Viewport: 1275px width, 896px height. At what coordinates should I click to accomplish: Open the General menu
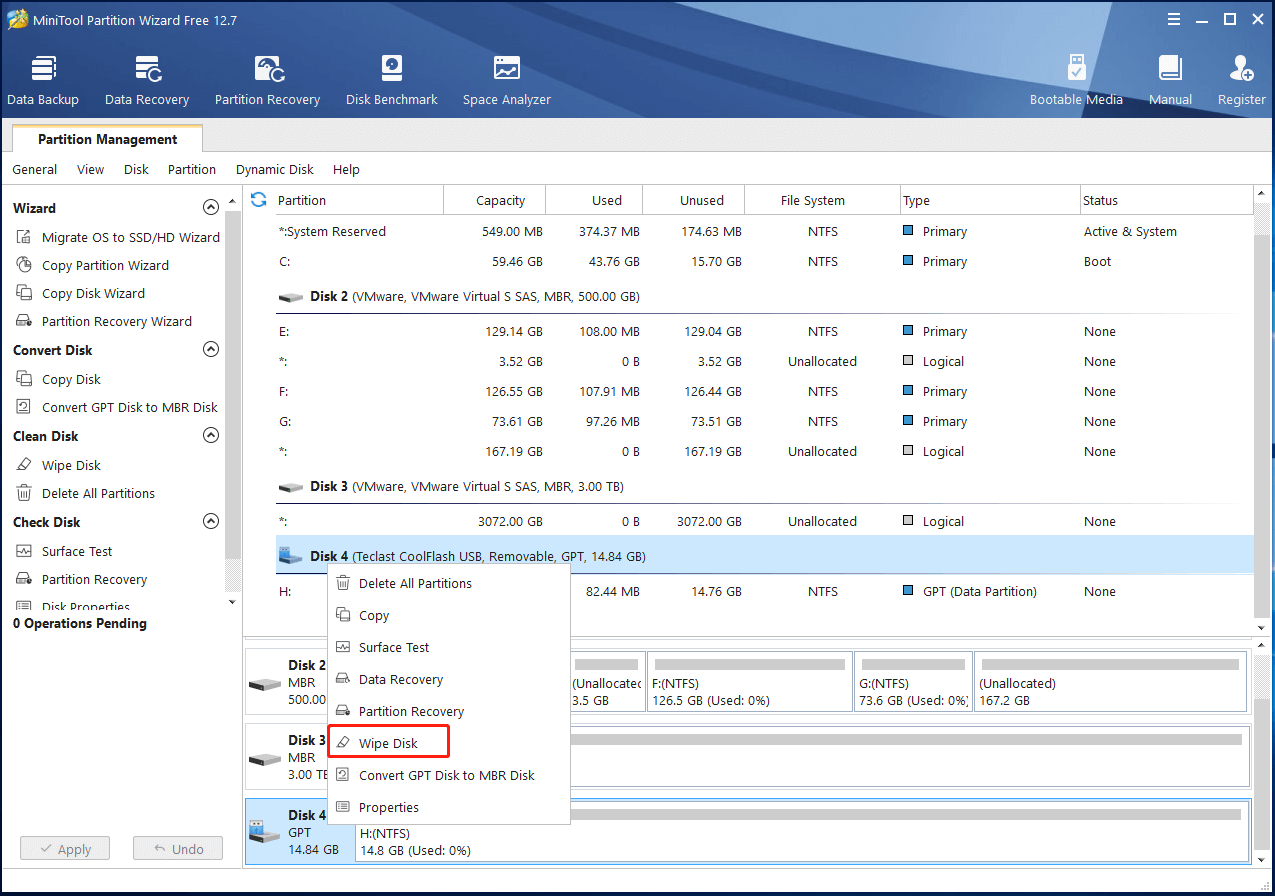tap(34, 169)
